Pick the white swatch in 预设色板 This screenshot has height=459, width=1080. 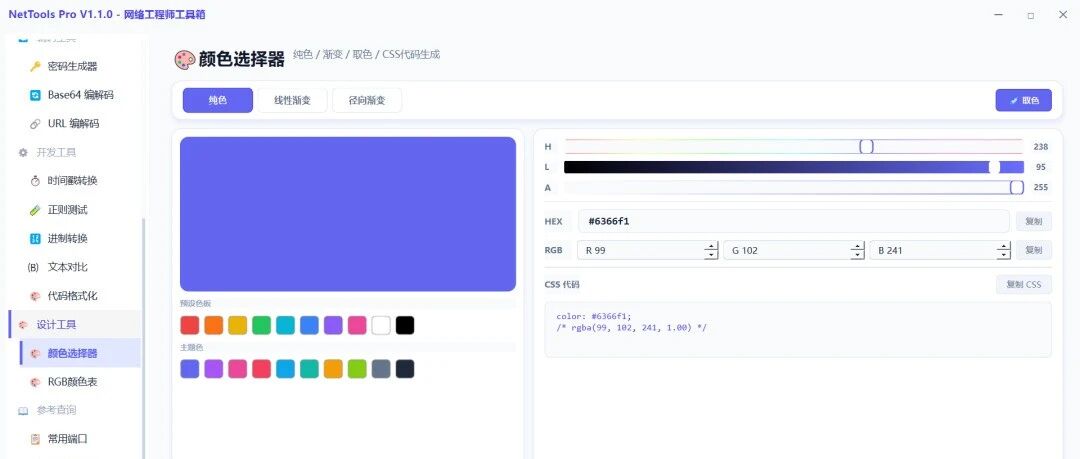coord(381,325)
